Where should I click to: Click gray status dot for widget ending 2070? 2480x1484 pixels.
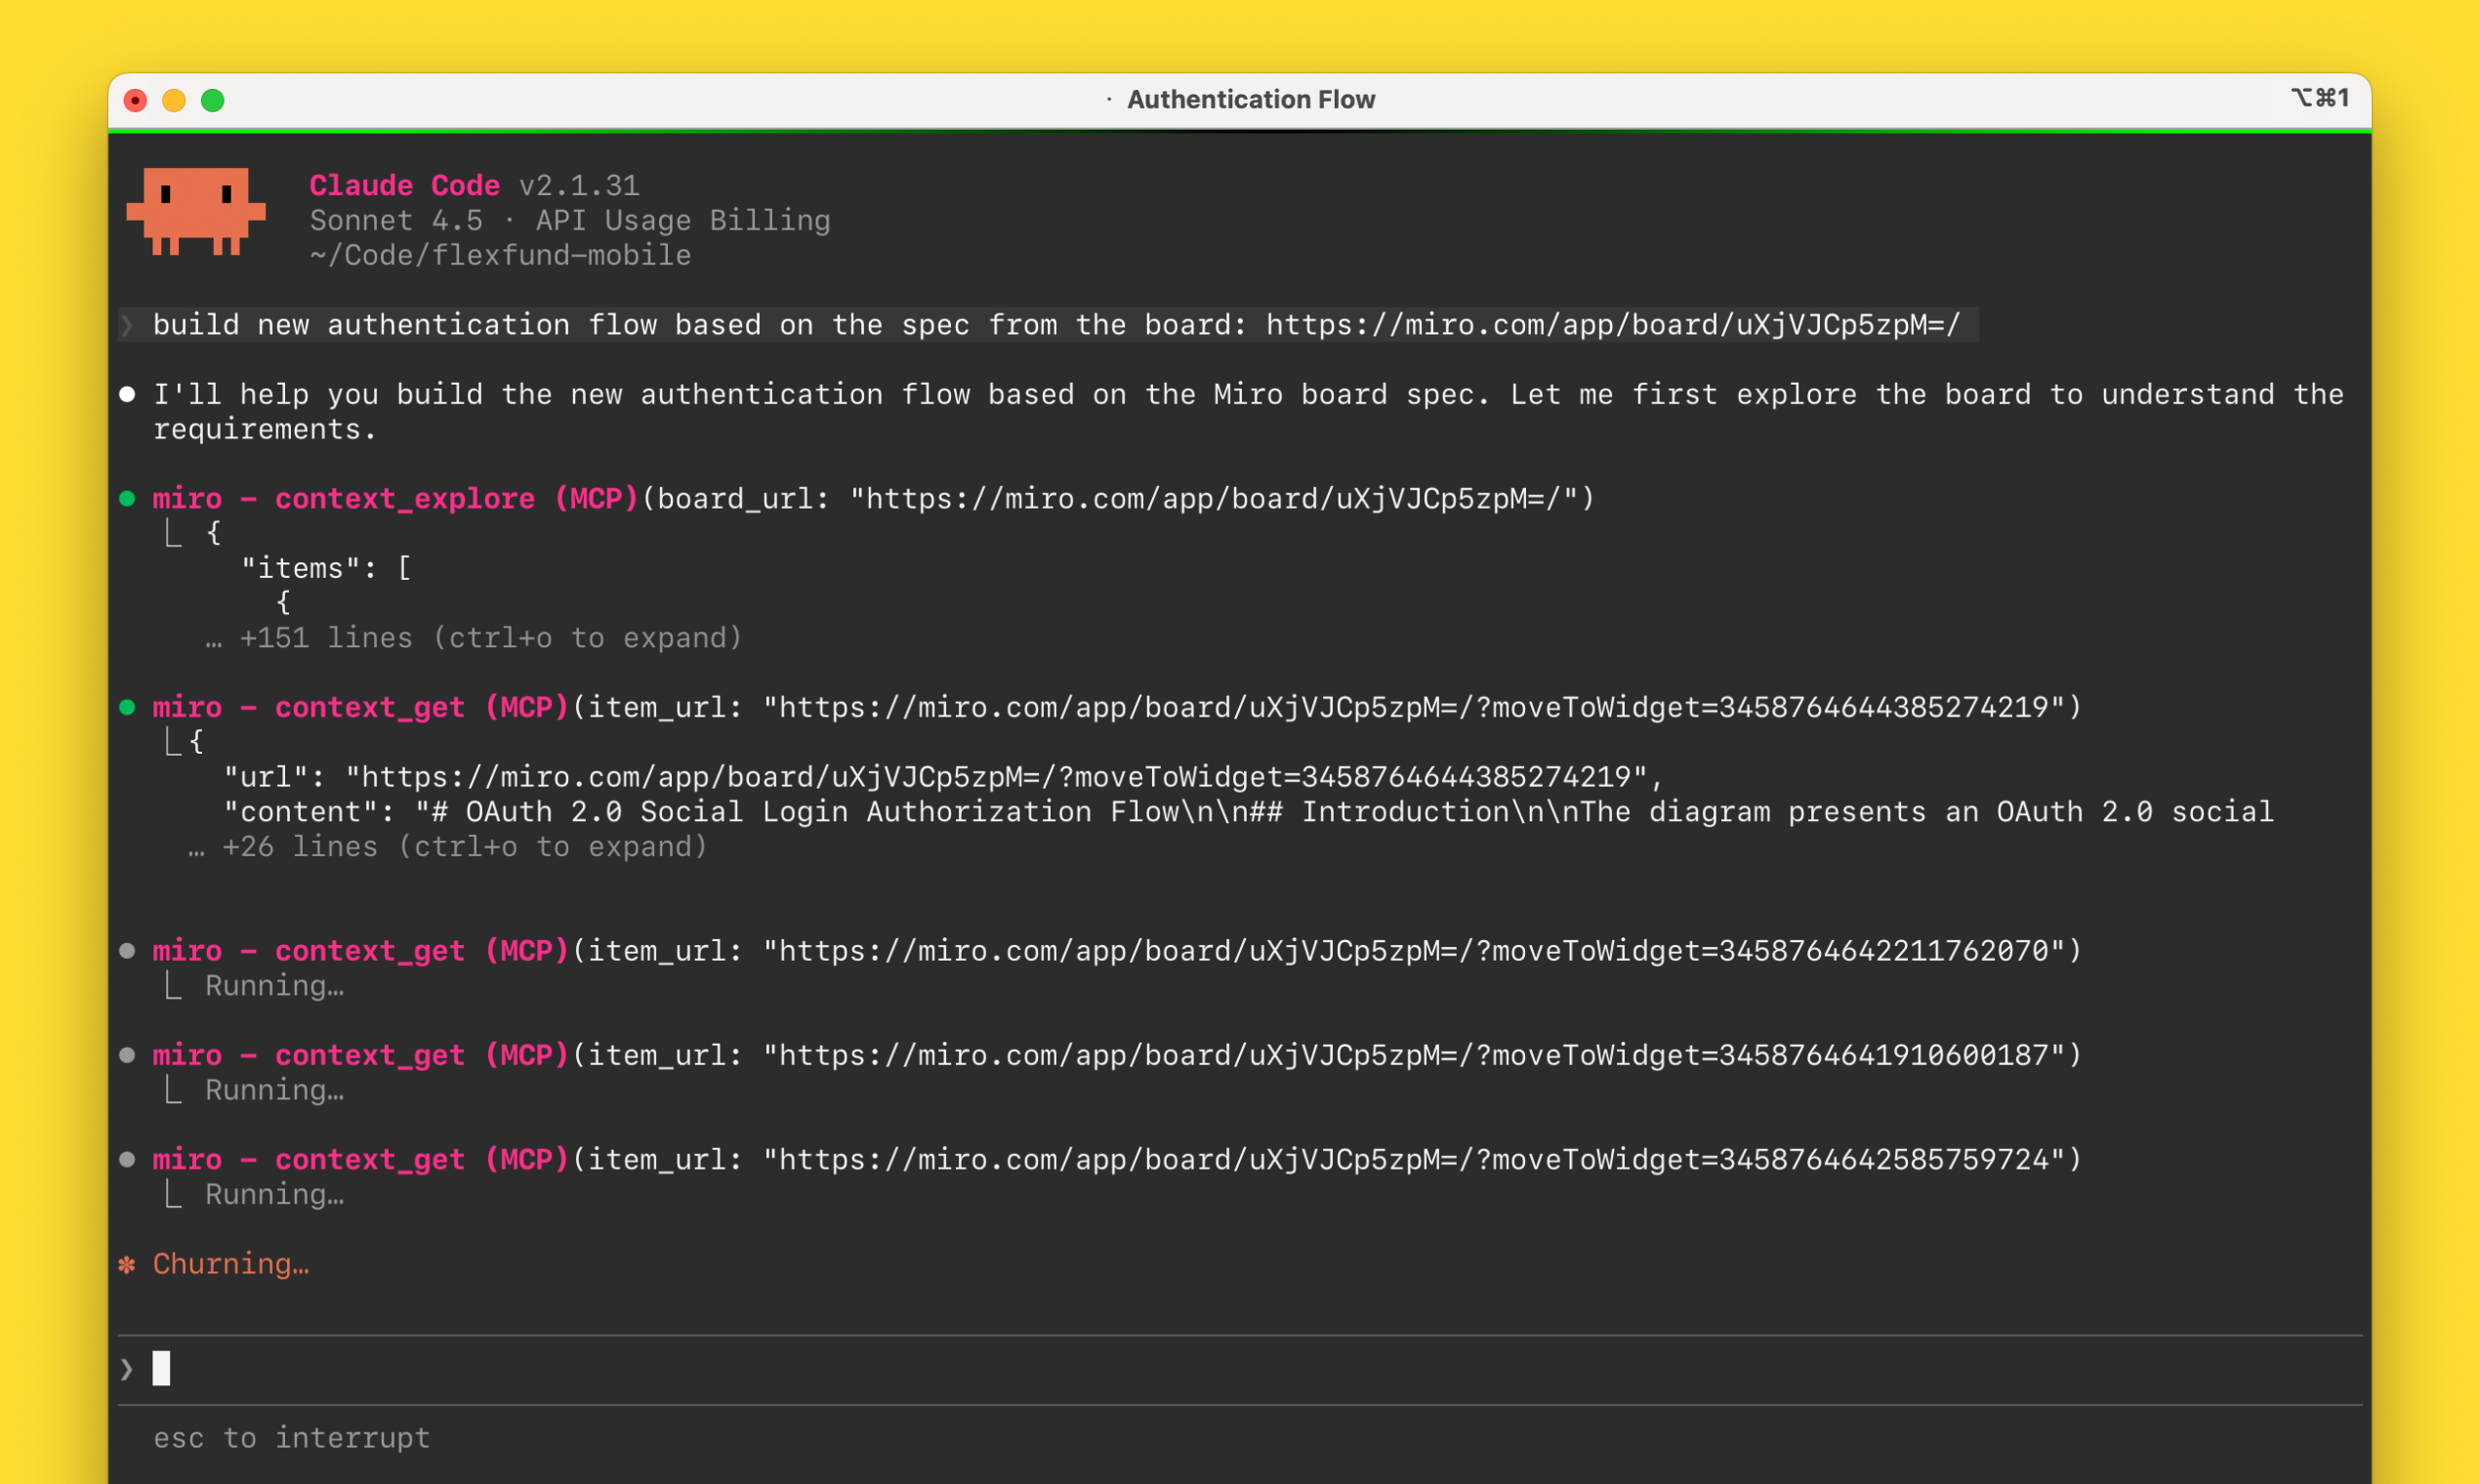point(127,951)
